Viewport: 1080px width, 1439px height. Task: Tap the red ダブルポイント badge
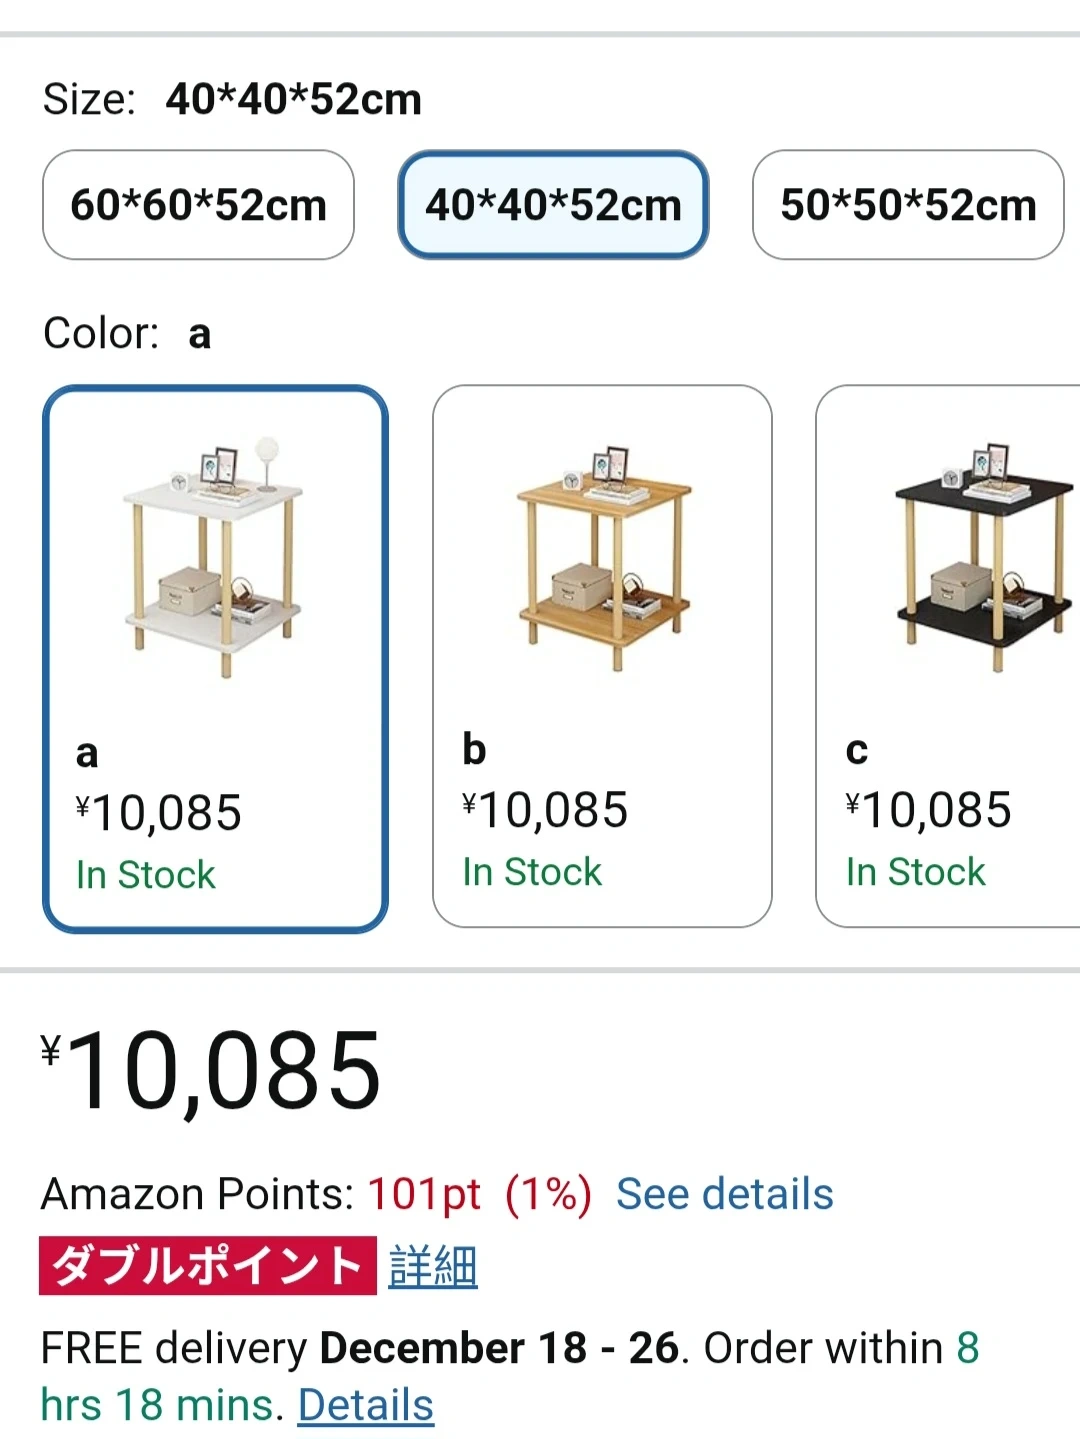tap(207, 1266)
